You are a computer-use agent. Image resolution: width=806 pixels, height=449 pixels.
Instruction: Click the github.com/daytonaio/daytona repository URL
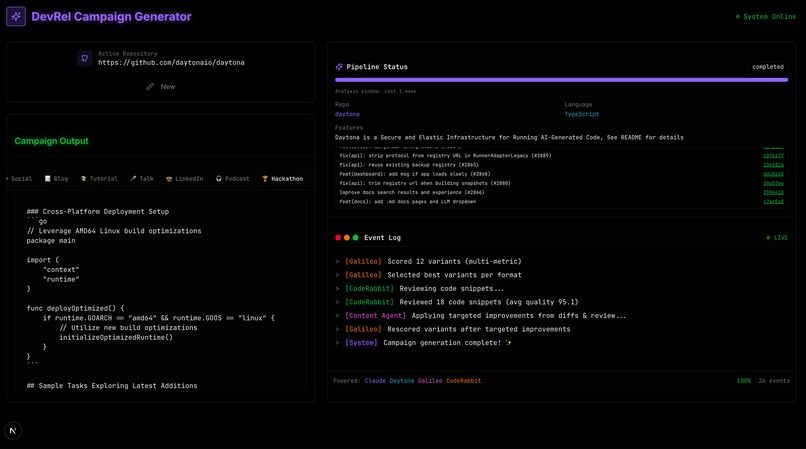click(171, 63)
